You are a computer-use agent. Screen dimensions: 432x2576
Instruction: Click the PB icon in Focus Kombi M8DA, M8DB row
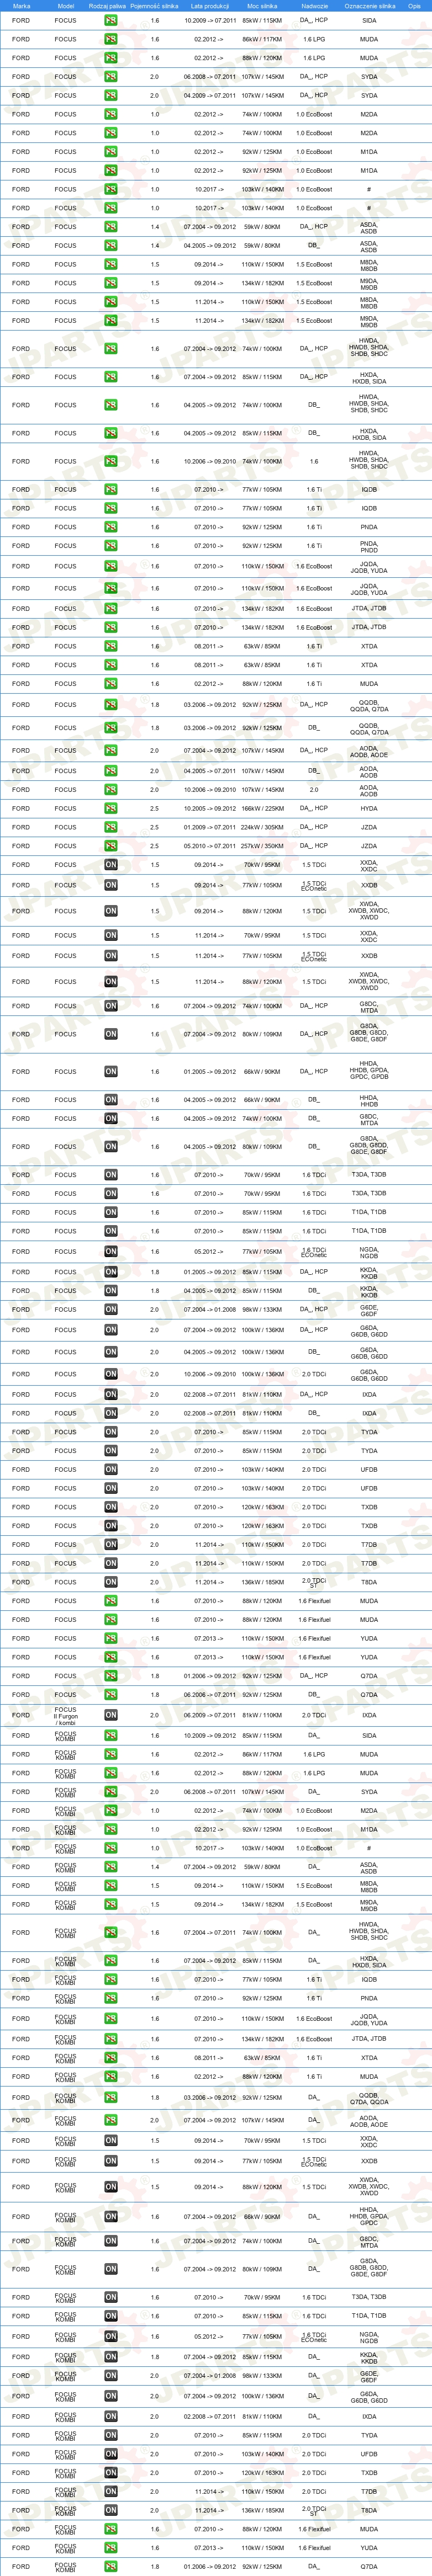pos(111,1886)
